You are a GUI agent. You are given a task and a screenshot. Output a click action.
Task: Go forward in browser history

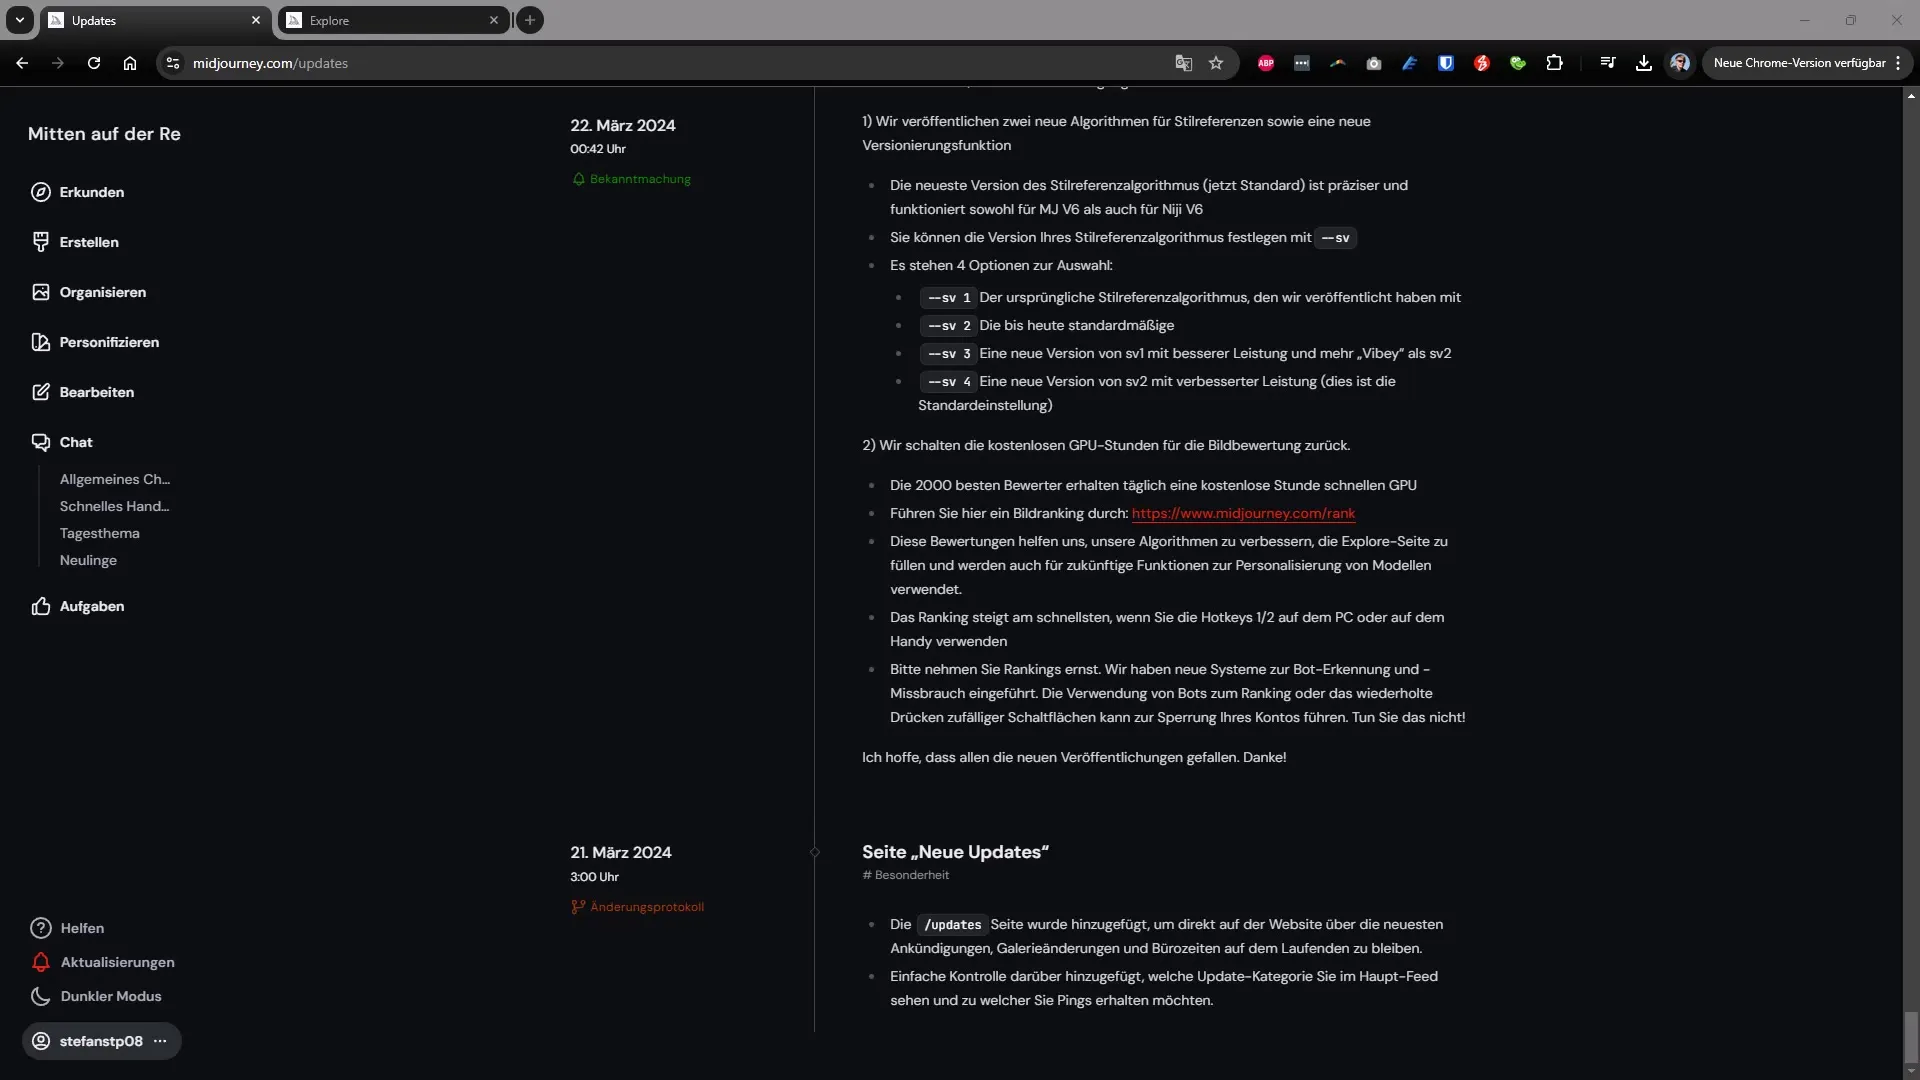[x=58, y=63]
